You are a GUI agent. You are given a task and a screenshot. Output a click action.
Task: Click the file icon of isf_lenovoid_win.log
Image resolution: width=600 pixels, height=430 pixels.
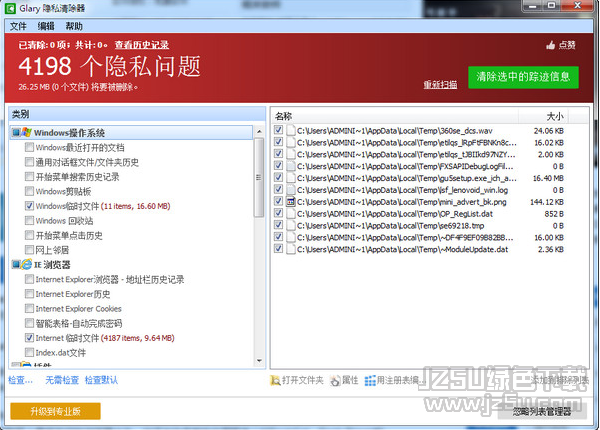click(x=291, y=190)
